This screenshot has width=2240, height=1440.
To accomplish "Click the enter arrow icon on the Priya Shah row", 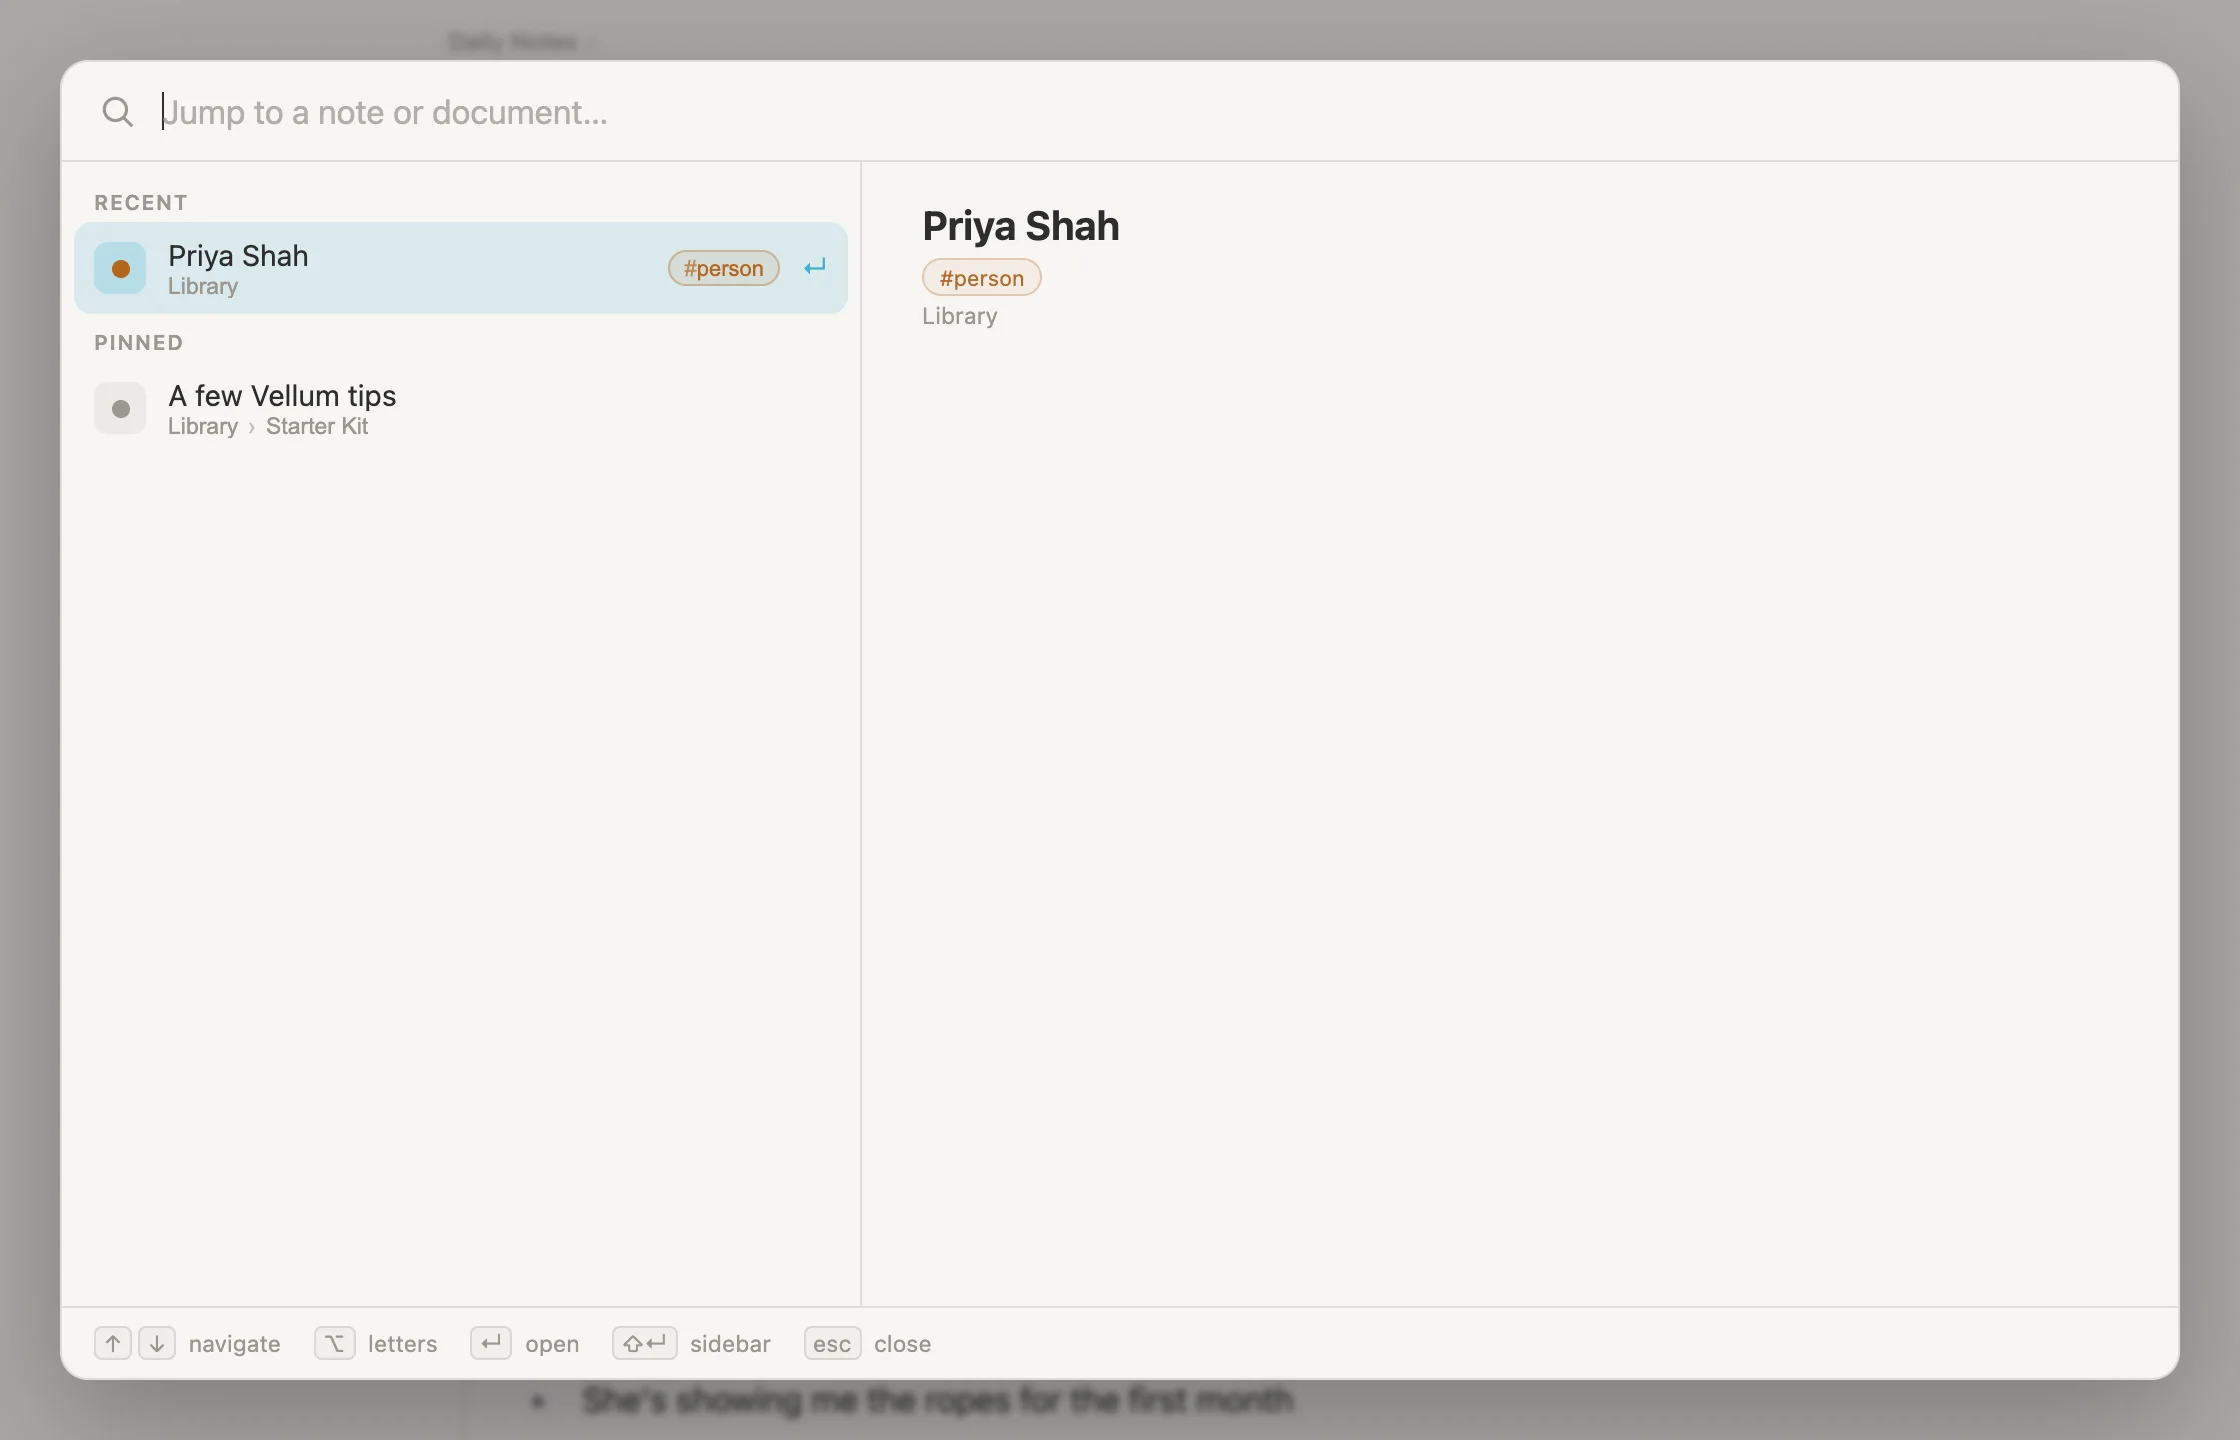I will coord(815,267).
